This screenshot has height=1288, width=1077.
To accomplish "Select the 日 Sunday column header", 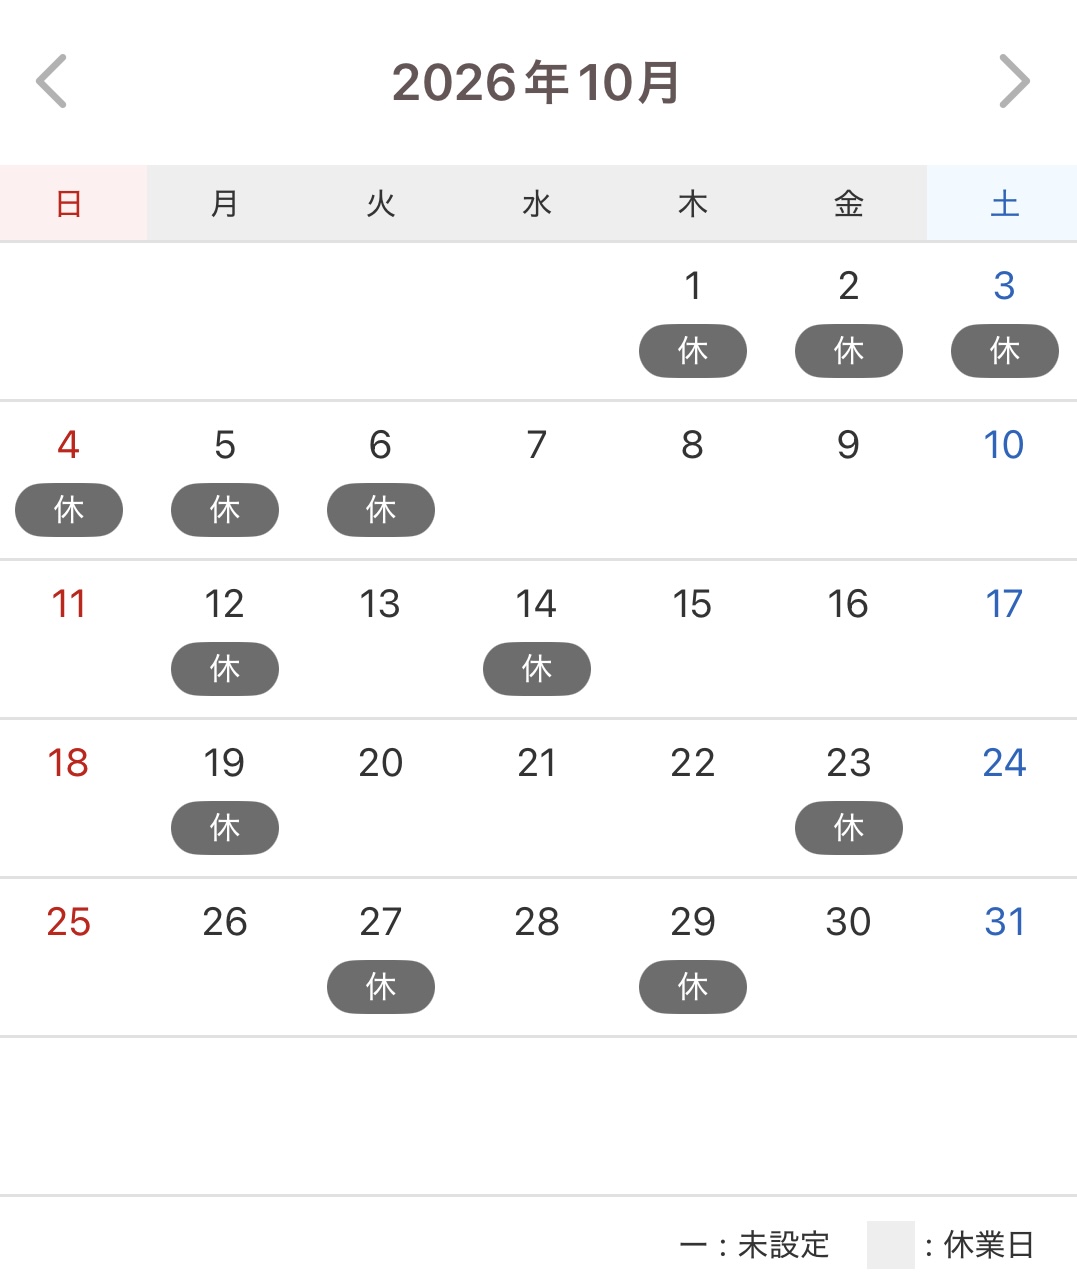I will point(73,204).
